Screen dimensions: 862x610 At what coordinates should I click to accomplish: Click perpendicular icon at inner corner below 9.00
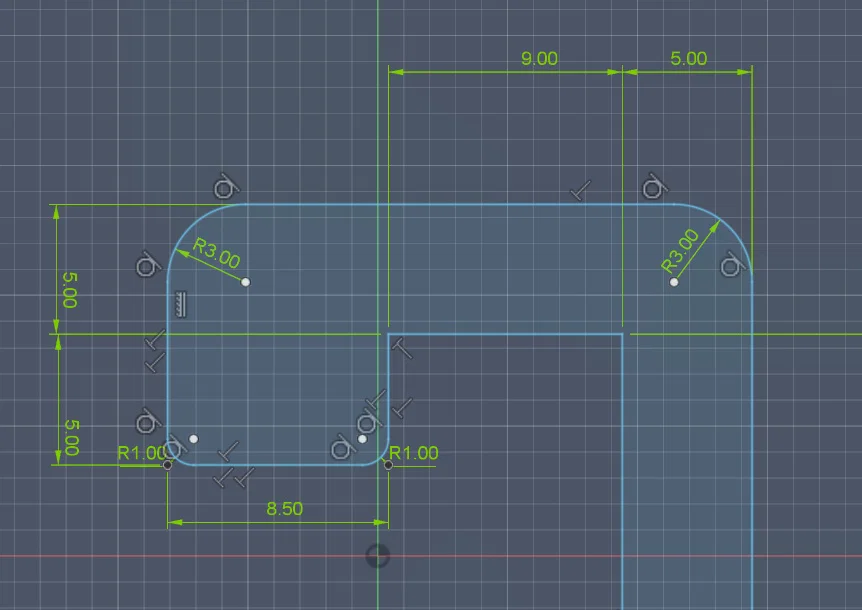tap(402, 349)
